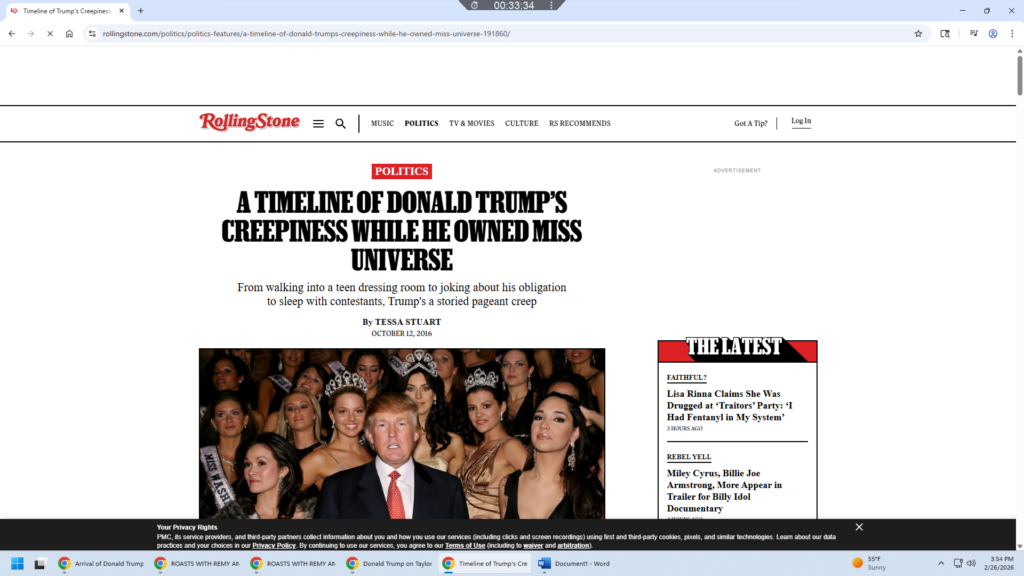This screenshot has width=1024, height=576.
Task: Open the Music section
Action: pos(382,124)
